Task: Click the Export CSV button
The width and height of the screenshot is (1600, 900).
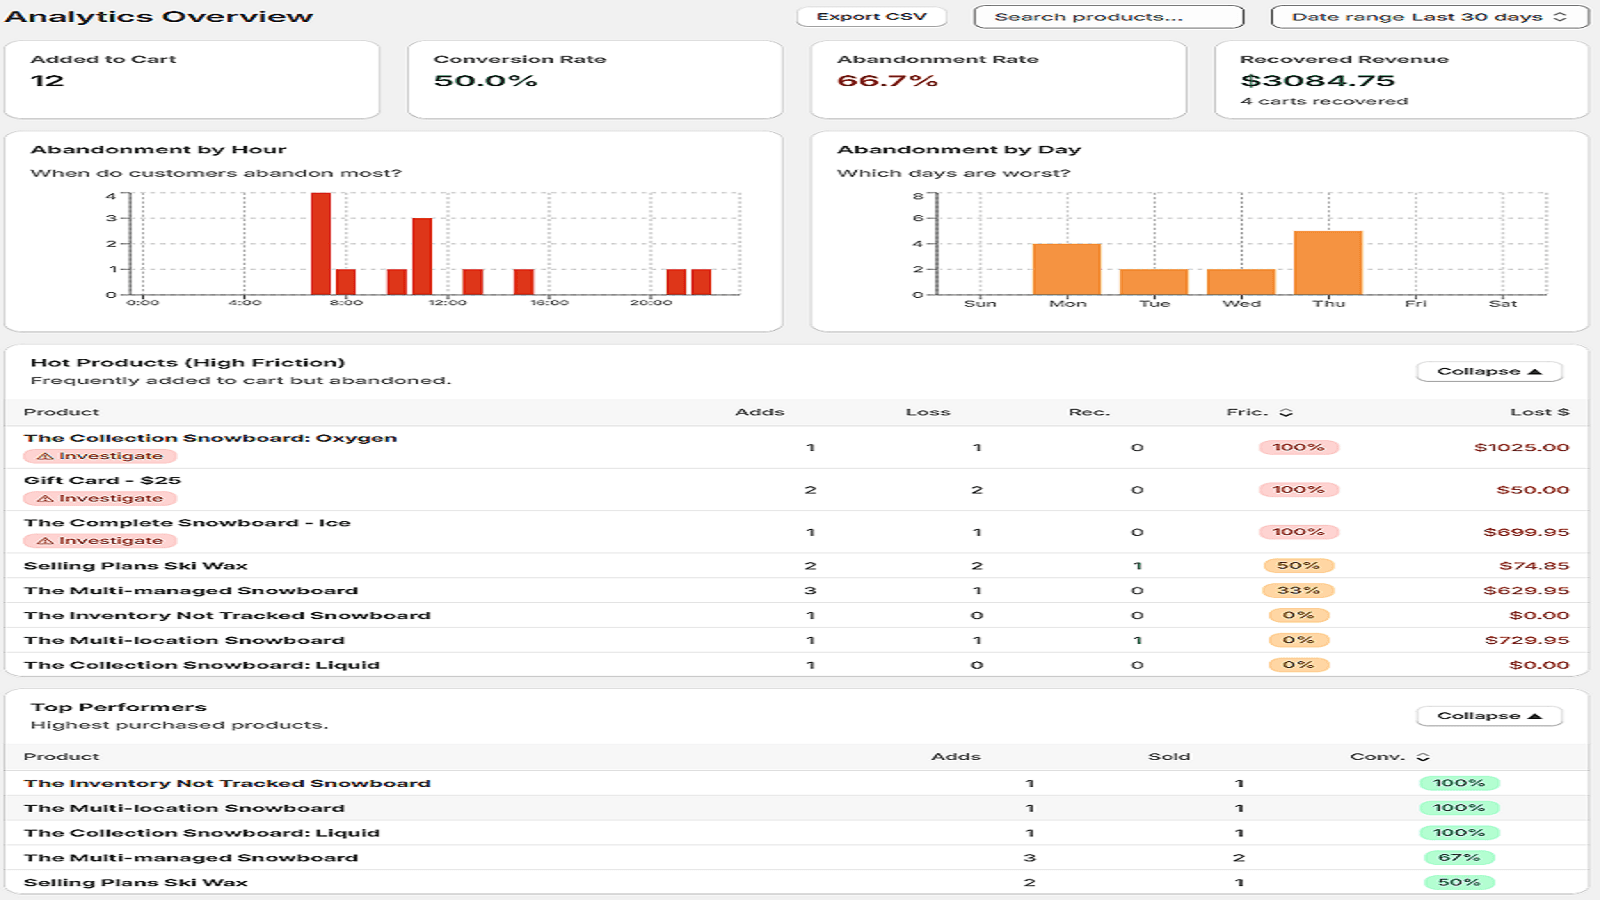Action: click(x=871, y=17)
